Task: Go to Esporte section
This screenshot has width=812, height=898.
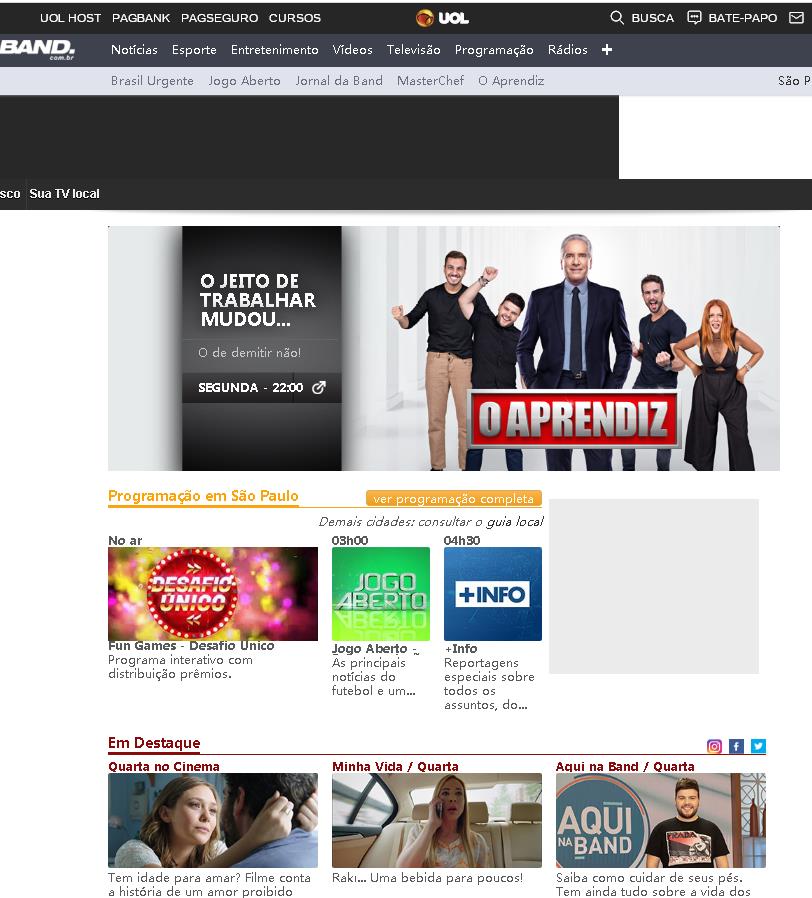Action: pos(194,50)
